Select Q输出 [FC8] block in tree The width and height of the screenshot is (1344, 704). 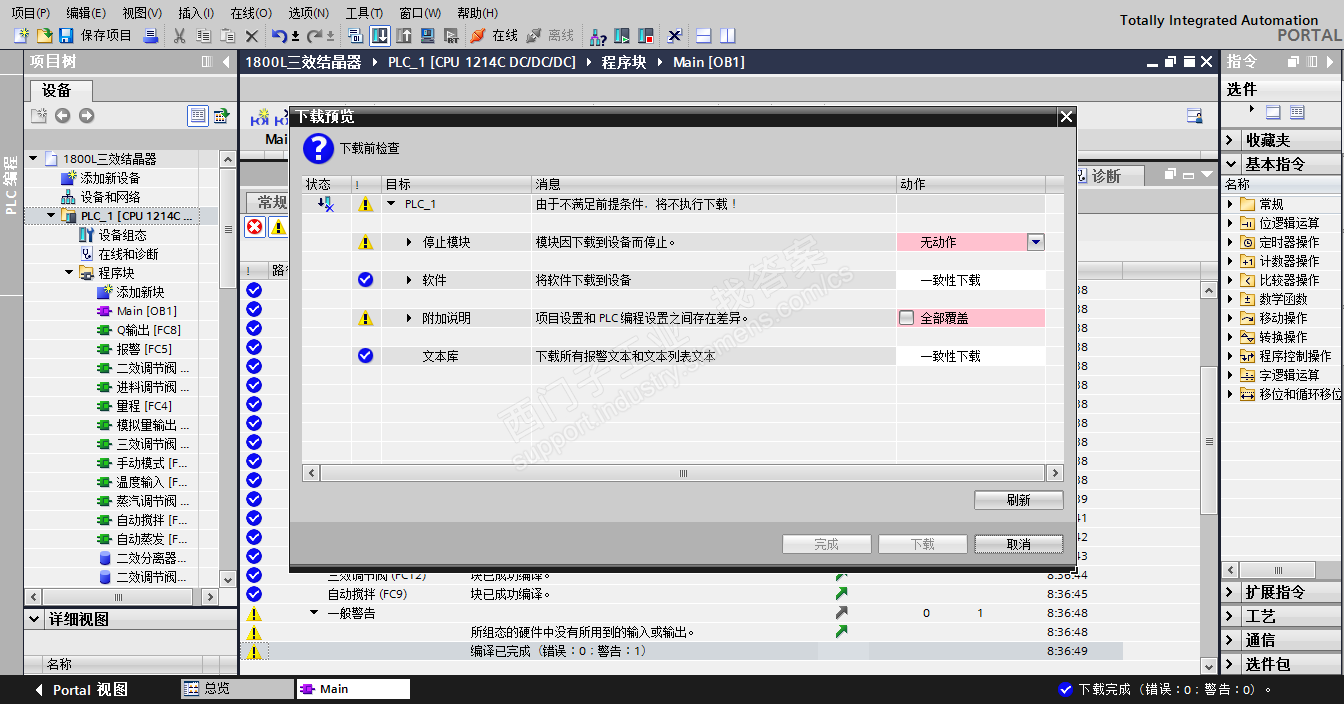[149, 330]
